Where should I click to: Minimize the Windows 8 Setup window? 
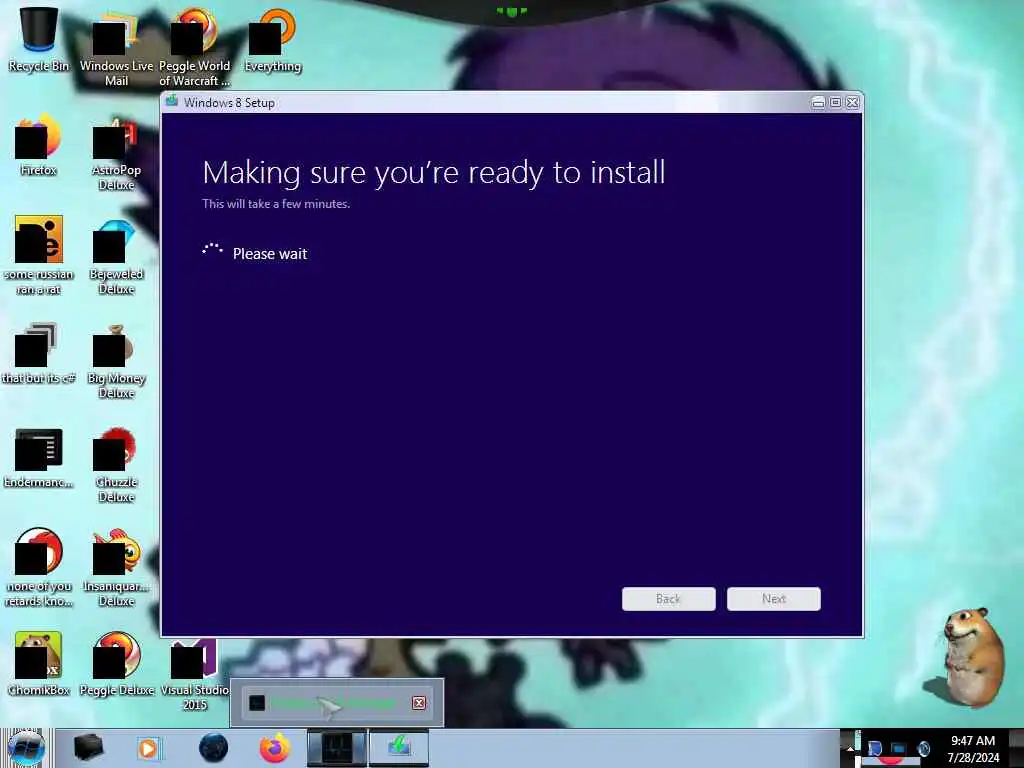click(818, 103)
